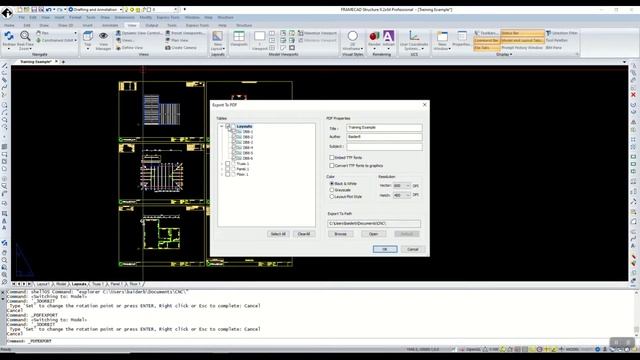The width and height of the screenshot is (640, 360).
Task: Open Dynamic View Control
Action: [x=139, y=33]
